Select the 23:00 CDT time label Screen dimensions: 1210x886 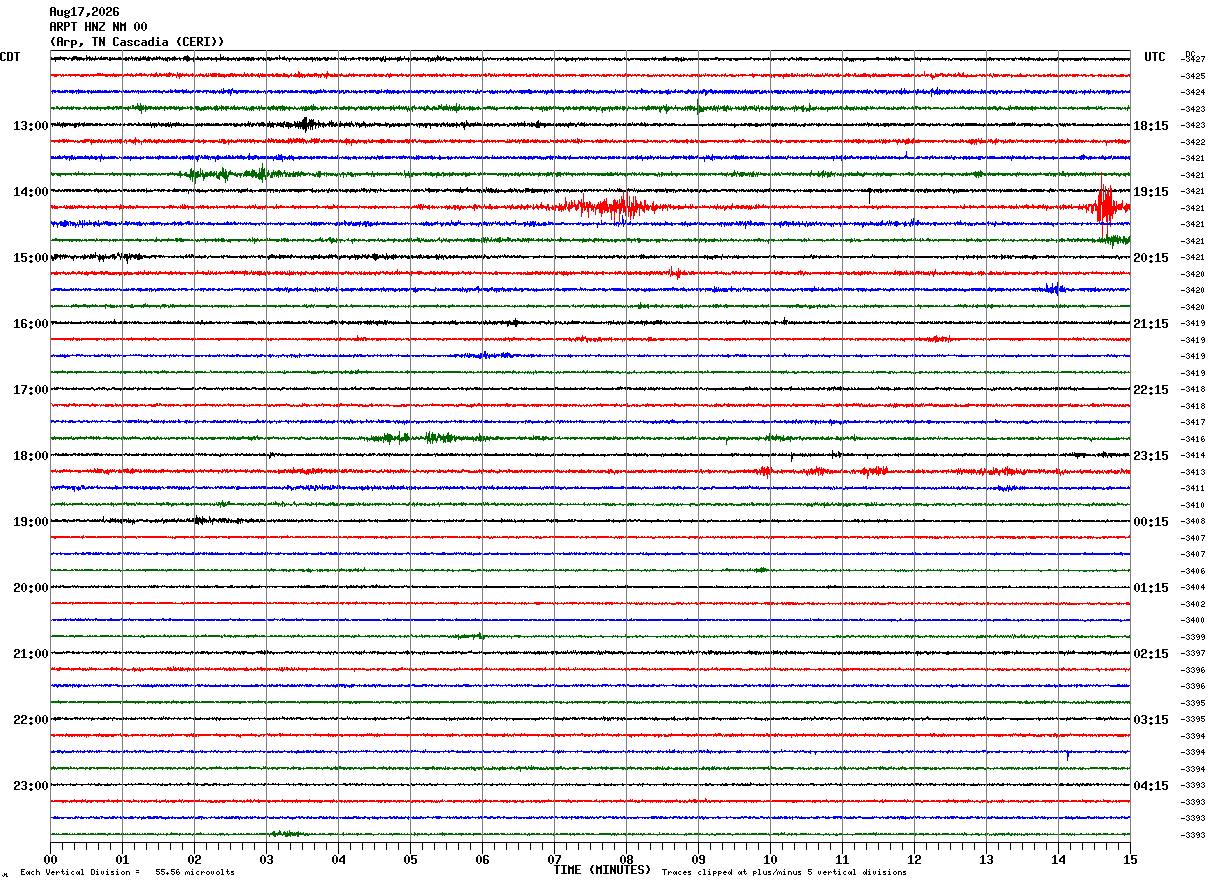tap(30, 786)
